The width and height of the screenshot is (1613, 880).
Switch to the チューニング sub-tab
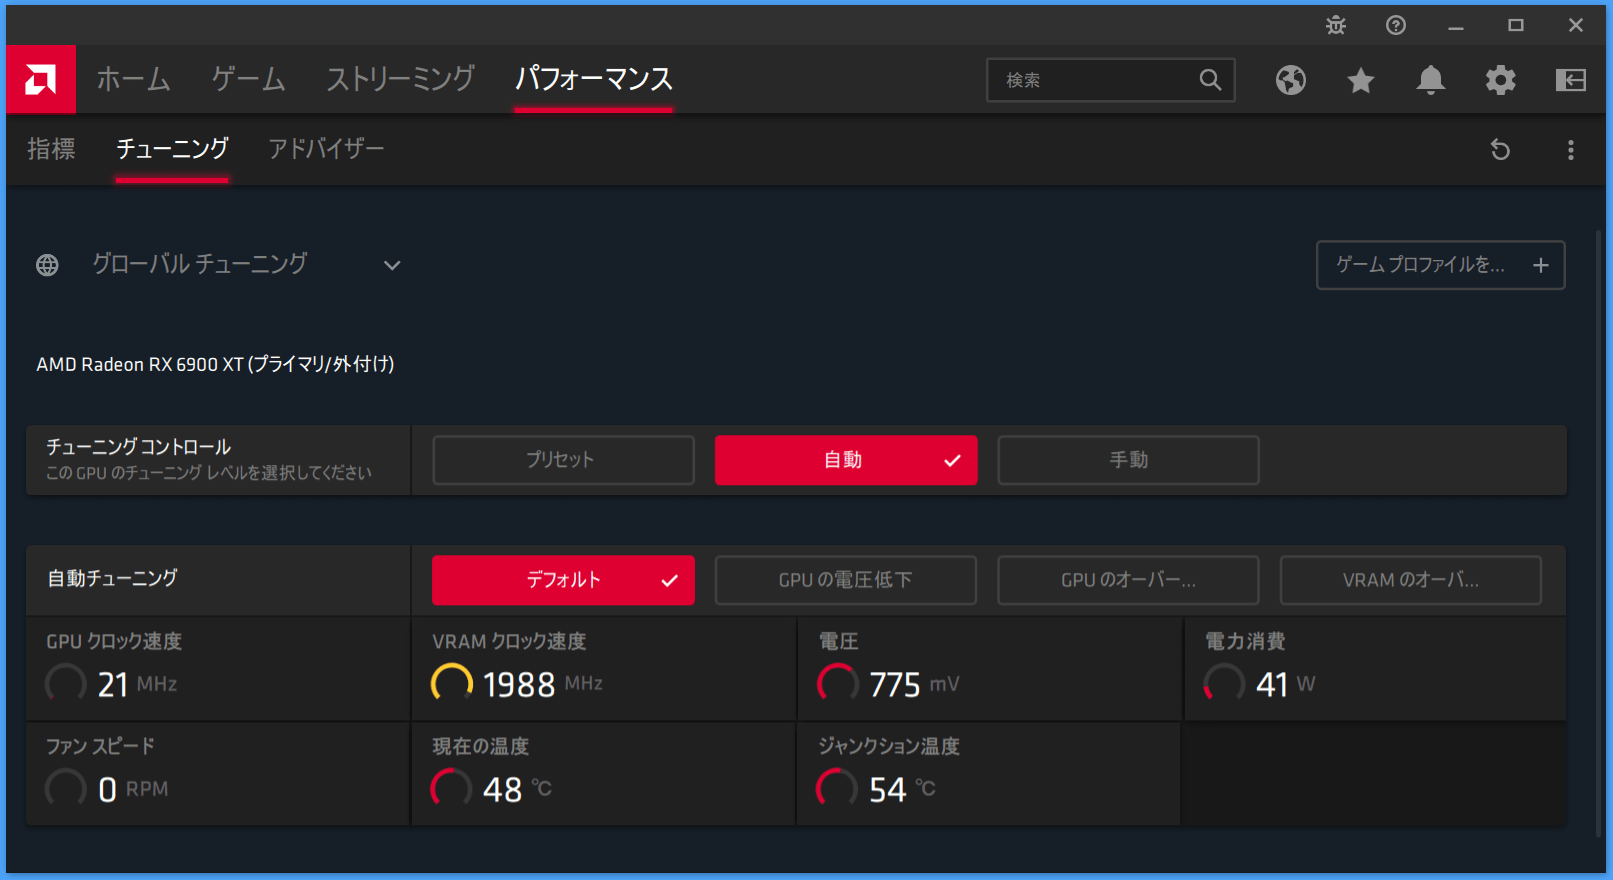pos(172,149)
